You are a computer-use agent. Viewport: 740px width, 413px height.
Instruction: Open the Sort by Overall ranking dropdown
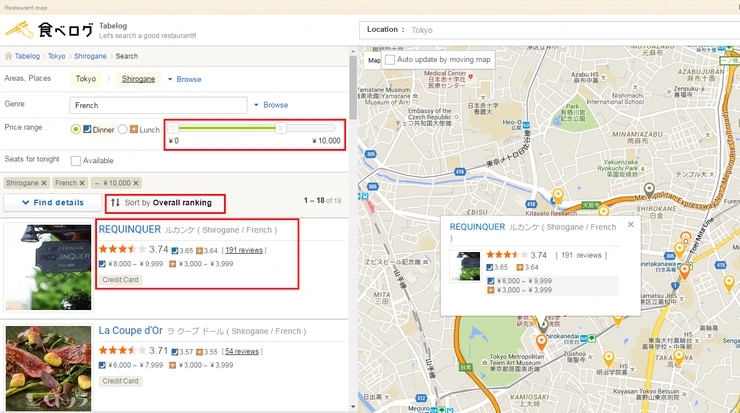pos(161,203)
